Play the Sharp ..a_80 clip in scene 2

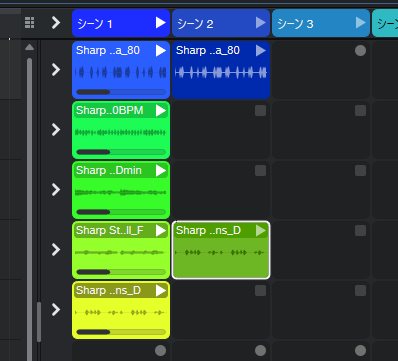pos(261,51)
